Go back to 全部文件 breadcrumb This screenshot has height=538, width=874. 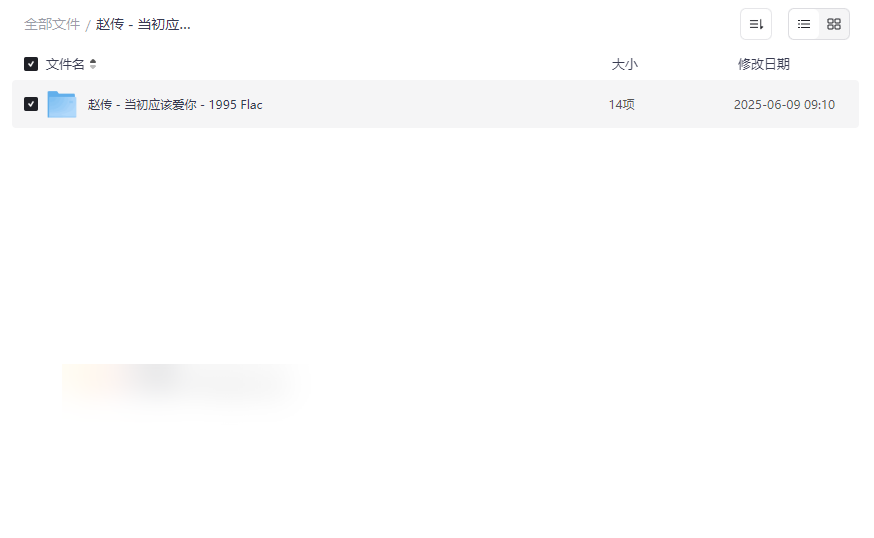(52, 25)
